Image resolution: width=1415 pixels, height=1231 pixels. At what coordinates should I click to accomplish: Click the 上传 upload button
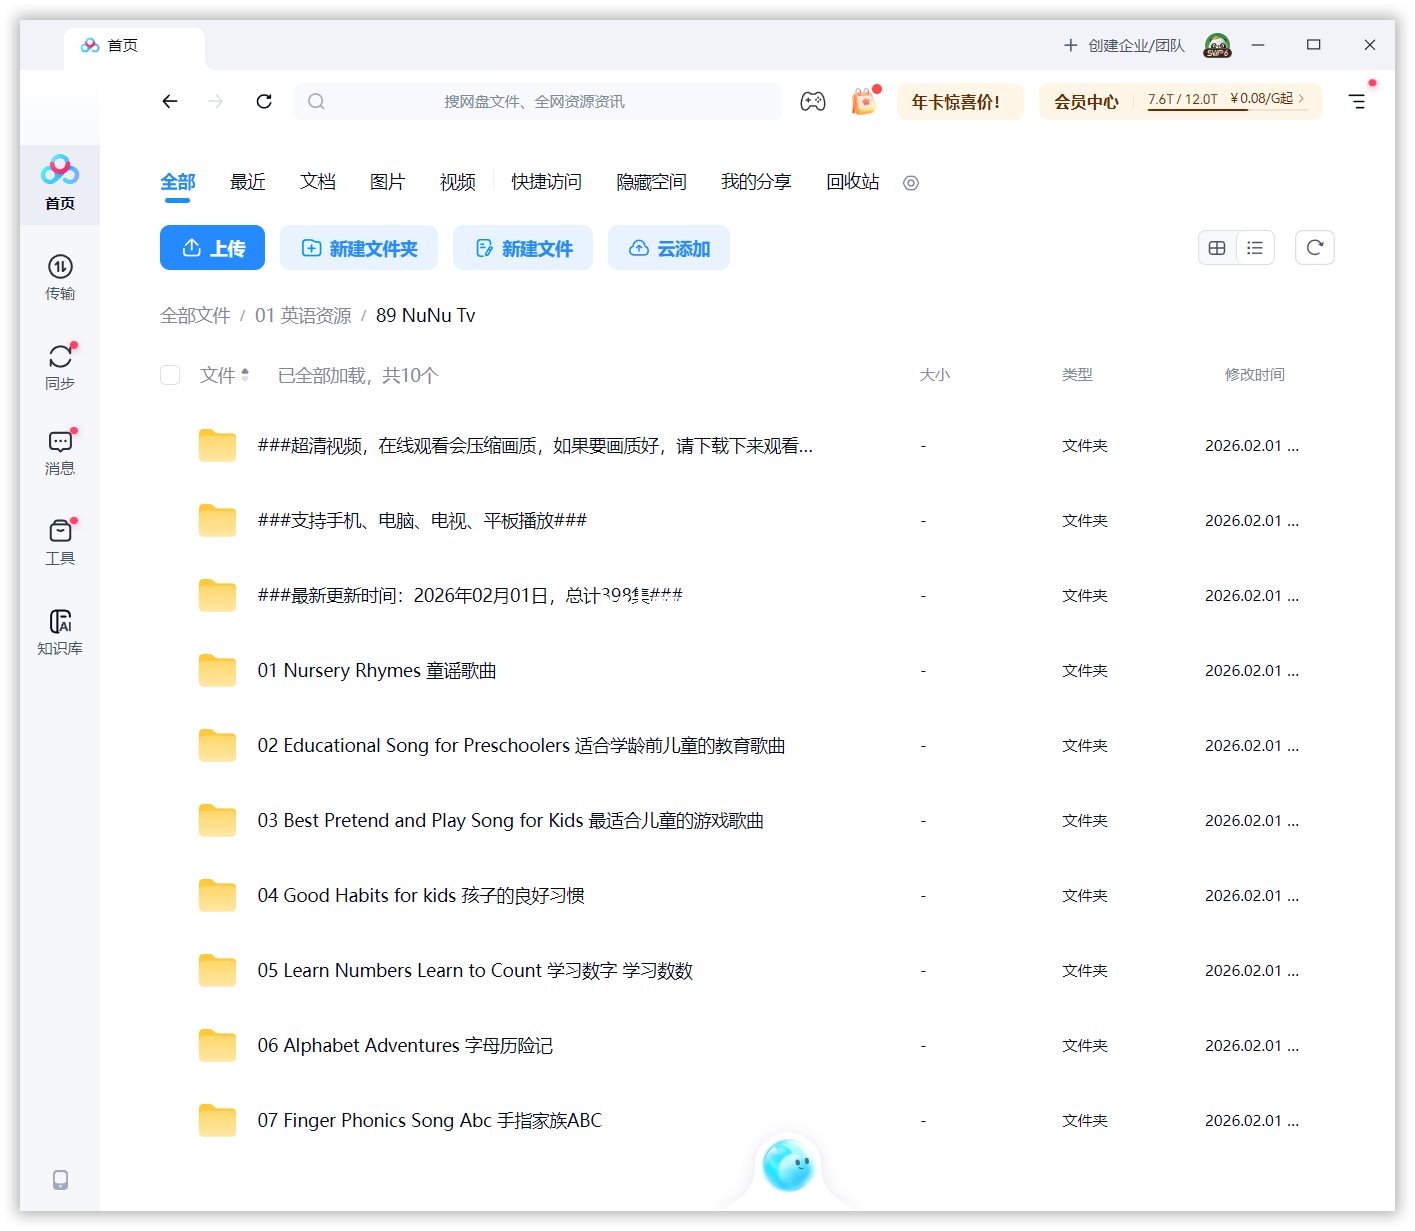[x=212, y=247]
